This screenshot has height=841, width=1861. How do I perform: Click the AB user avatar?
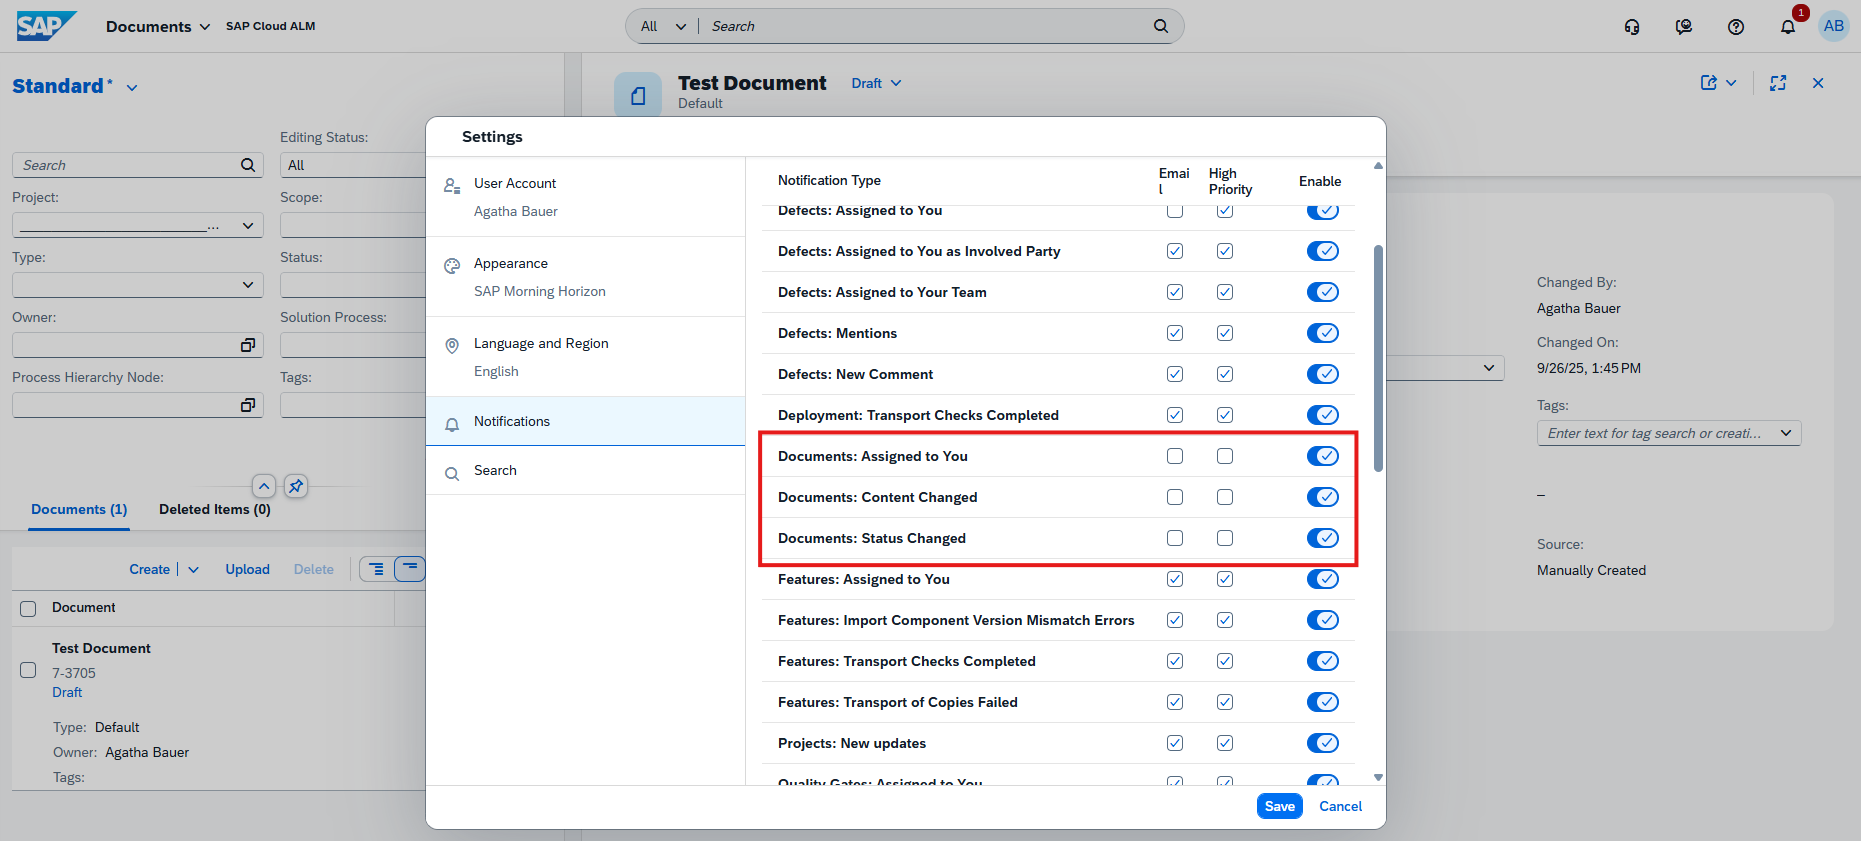pos(1834,26)
